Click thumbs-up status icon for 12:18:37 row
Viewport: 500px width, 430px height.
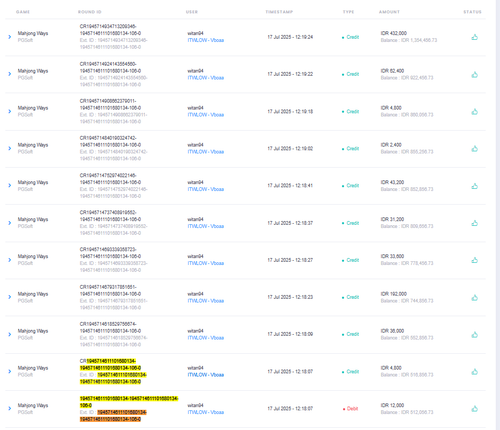point(475,223)
